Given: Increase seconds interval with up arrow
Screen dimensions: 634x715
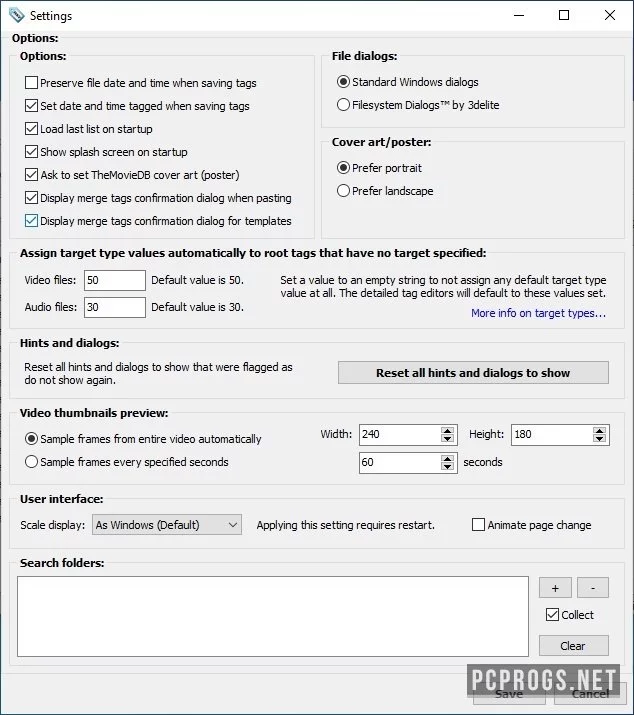Looking at the screenshot, I should [447, 459].
